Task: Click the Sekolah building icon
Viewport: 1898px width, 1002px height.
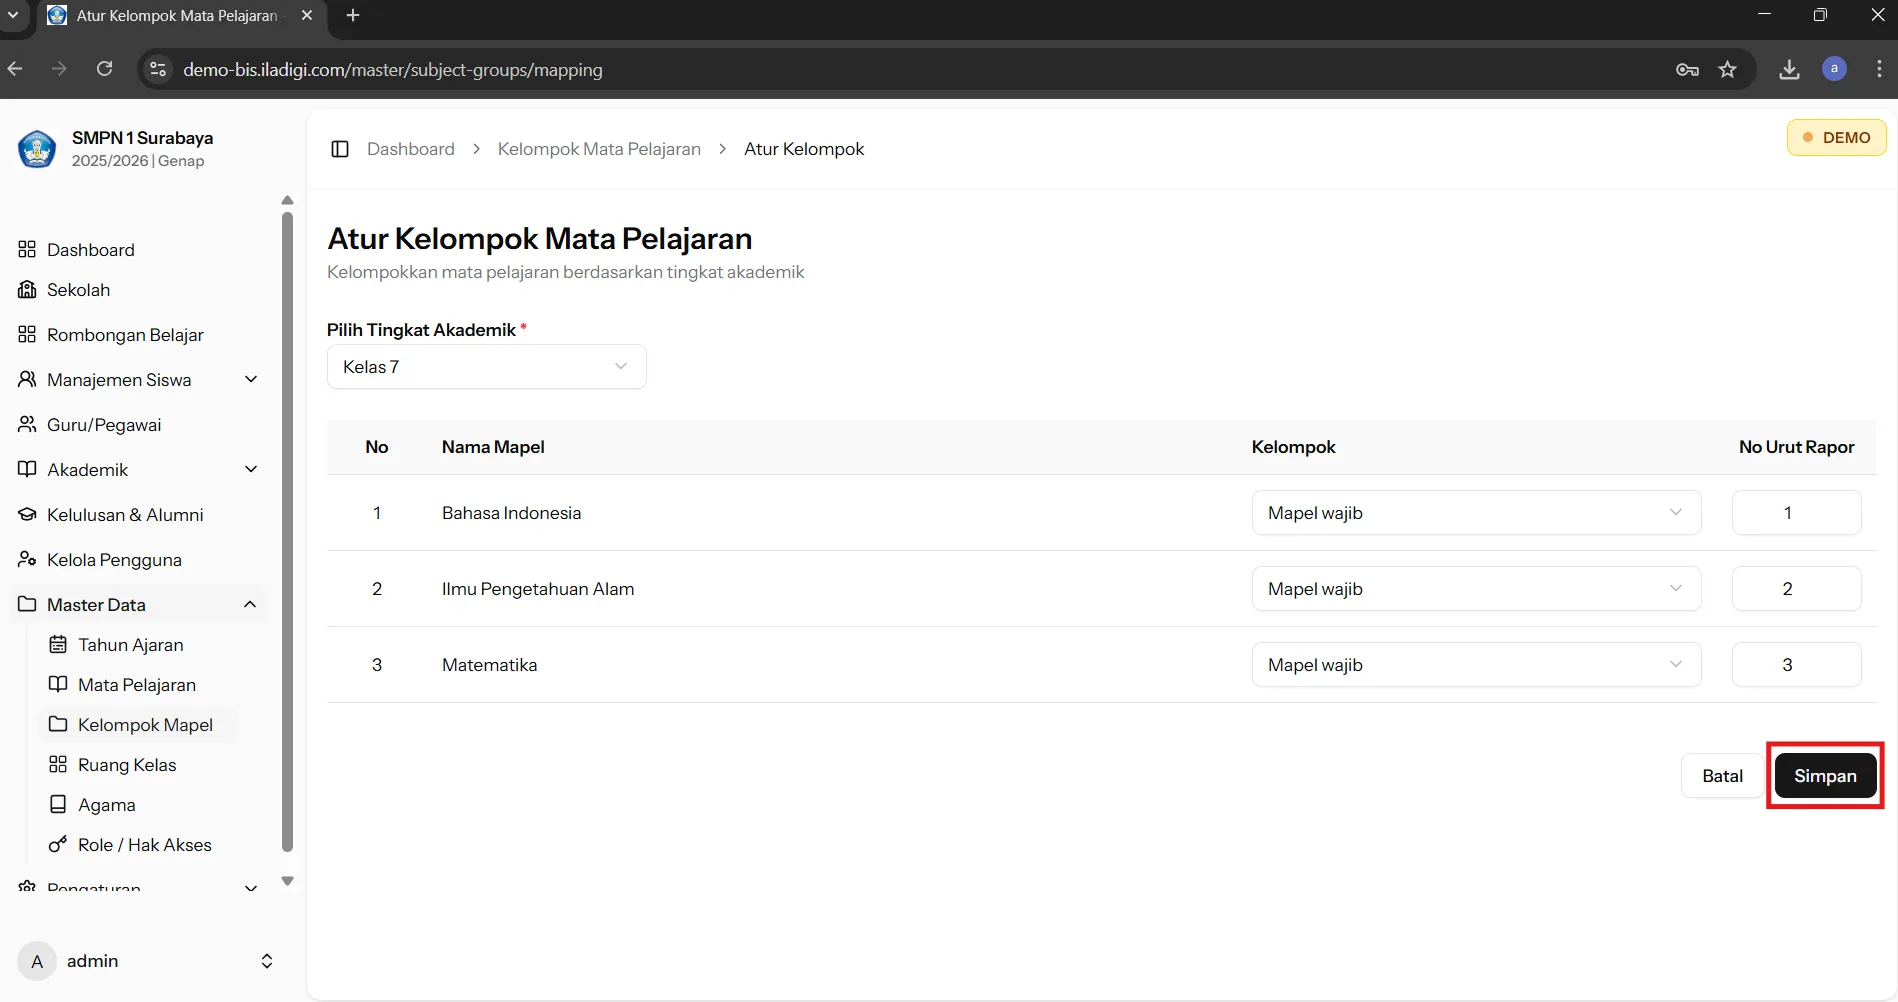Action: (x=27, y=289)
